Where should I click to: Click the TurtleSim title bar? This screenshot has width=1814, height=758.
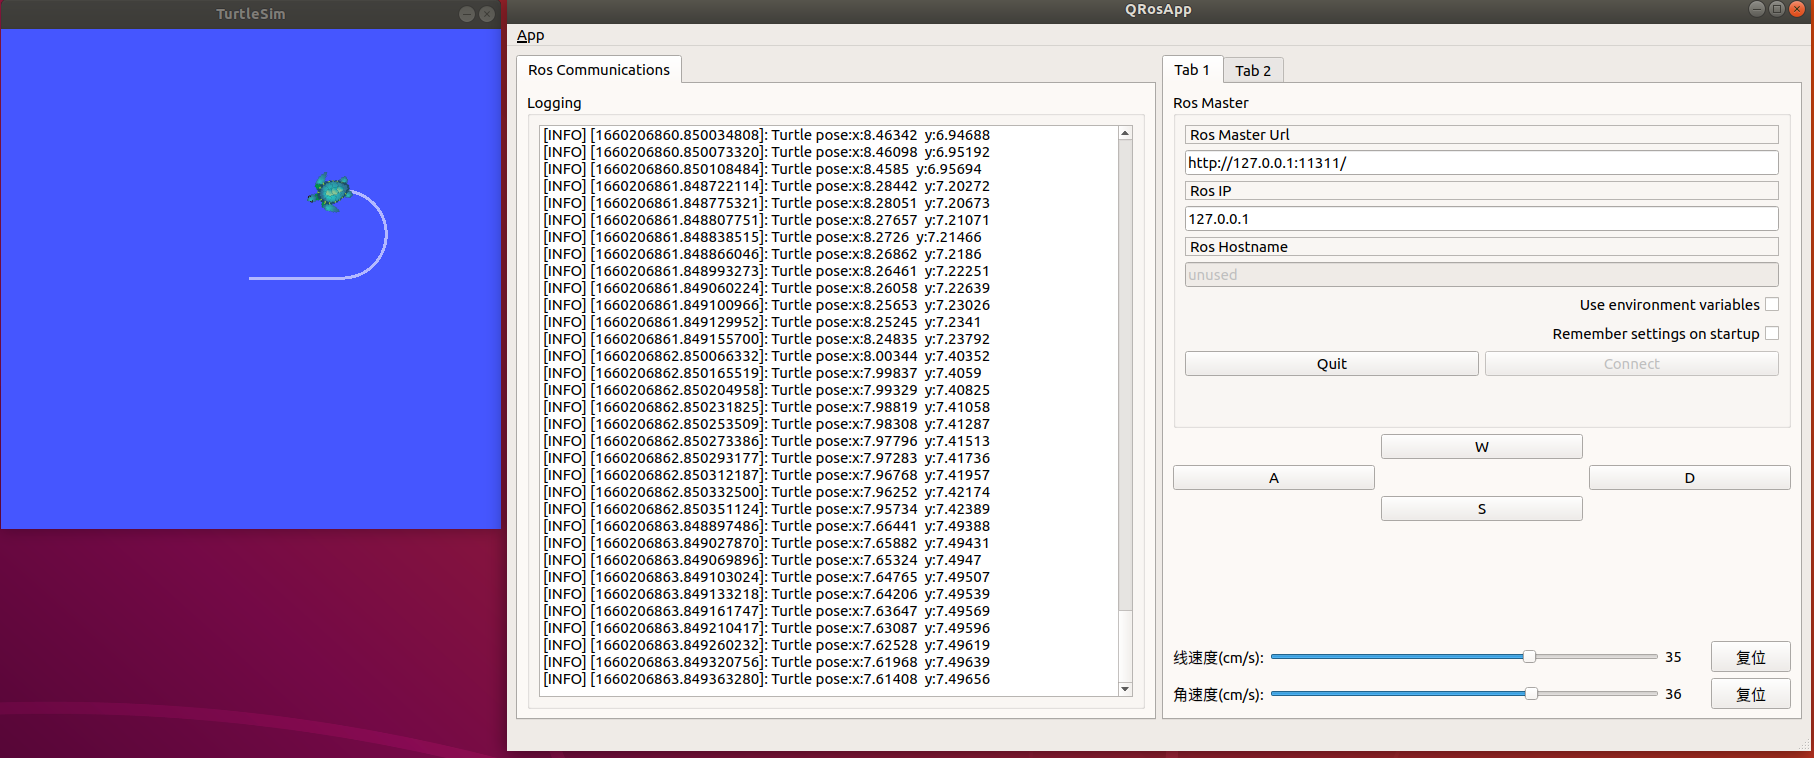pyautogui.click(x=250, y=14)
